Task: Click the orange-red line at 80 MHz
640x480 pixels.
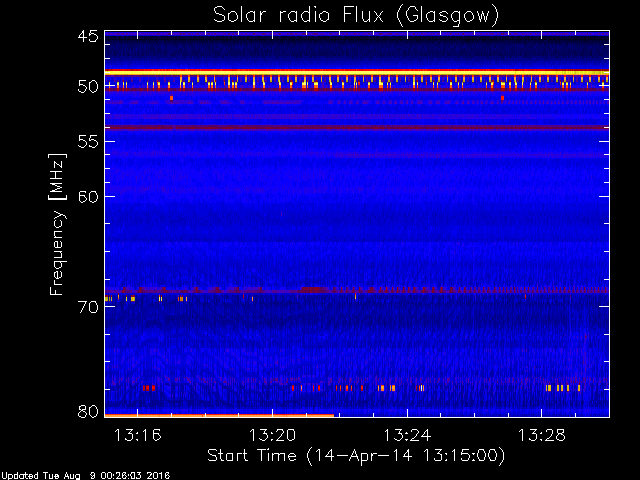Action: pyautogui.click(x=219, y=416)
